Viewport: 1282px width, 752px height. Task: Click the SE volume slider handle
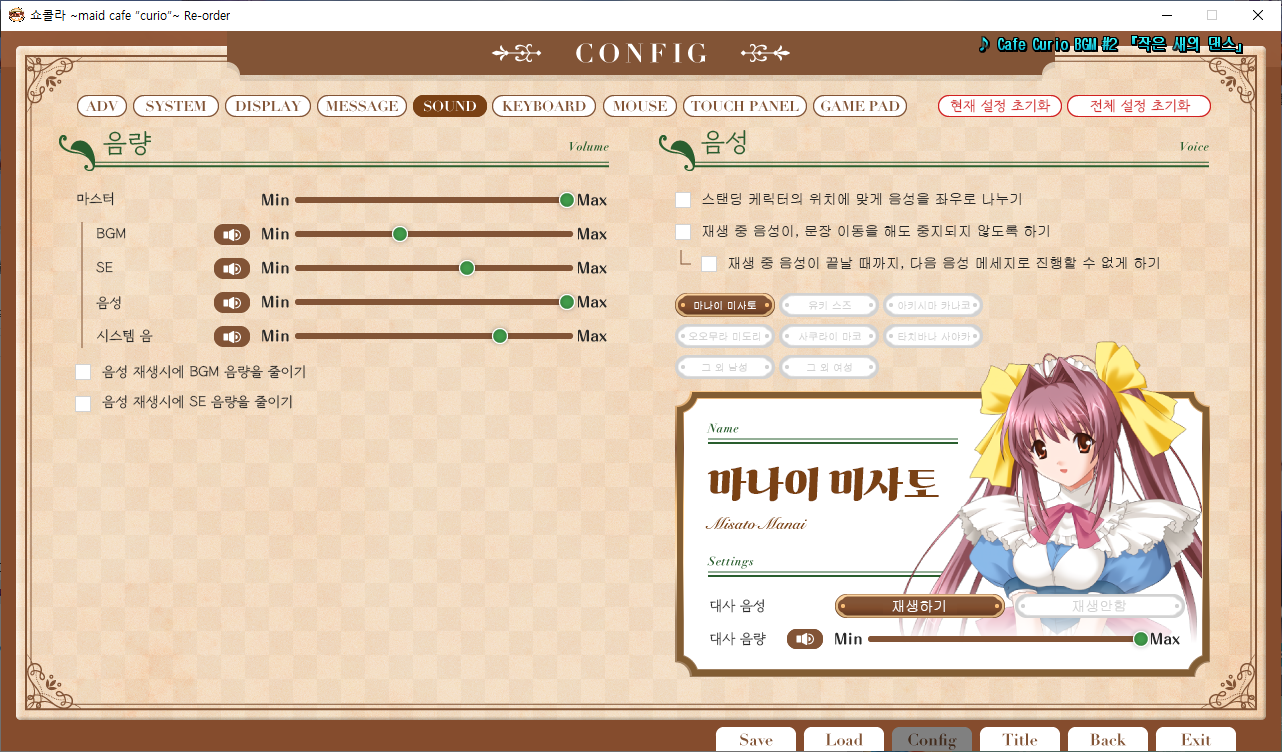pyautogui.click(x=467, y=268)
